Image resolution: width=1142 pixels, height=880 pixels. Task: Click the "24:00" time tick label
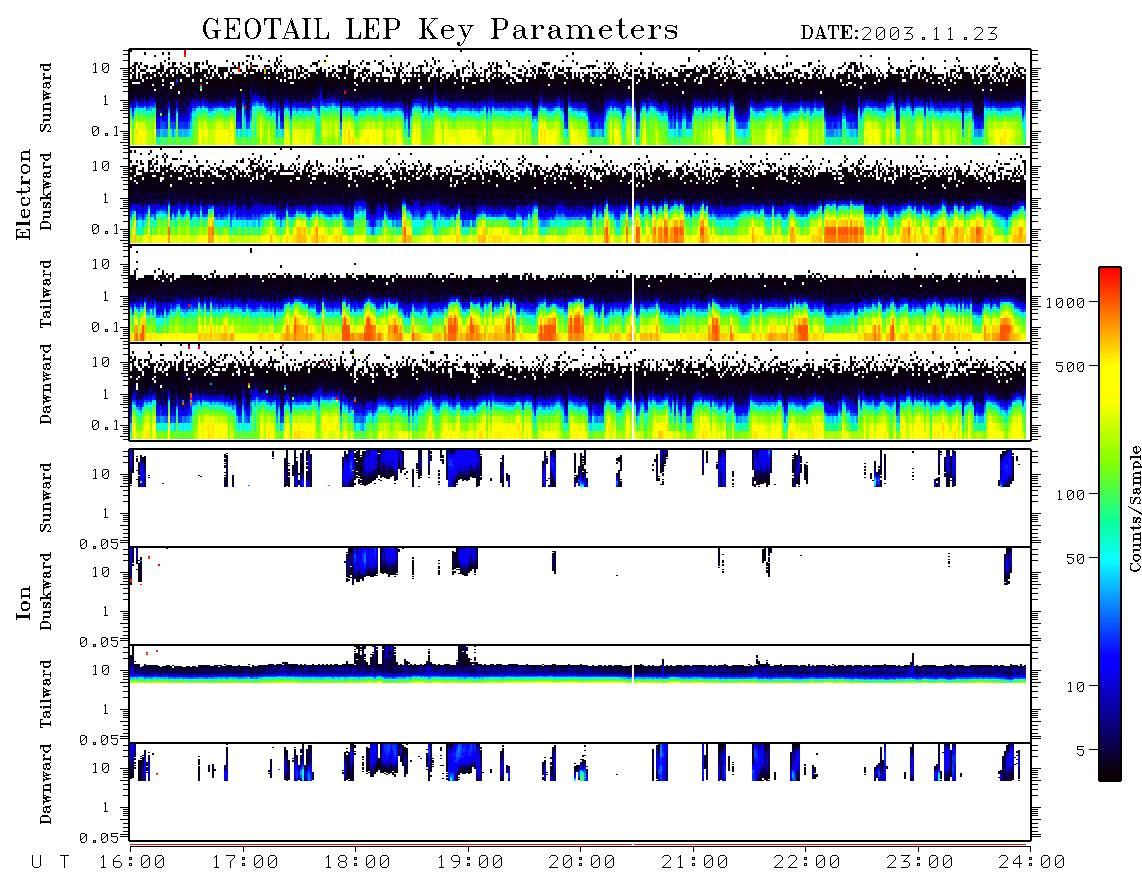[1033, 863]
